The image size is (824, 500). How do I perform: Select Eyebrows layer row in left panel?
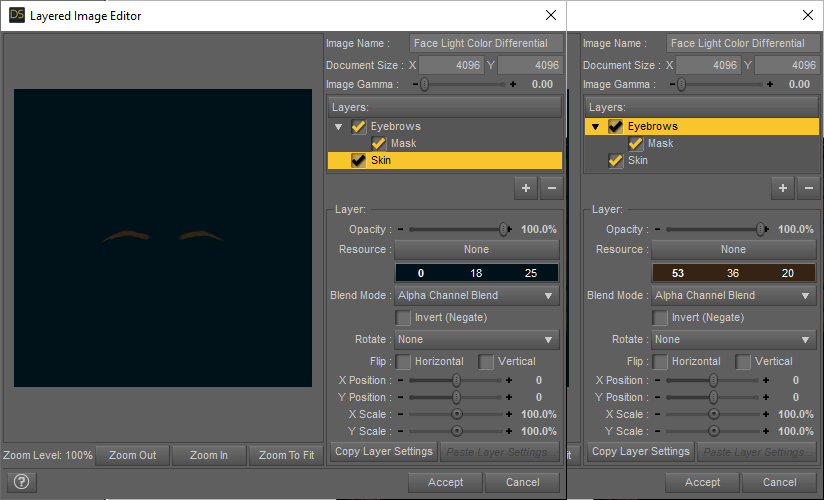point(445,126)
